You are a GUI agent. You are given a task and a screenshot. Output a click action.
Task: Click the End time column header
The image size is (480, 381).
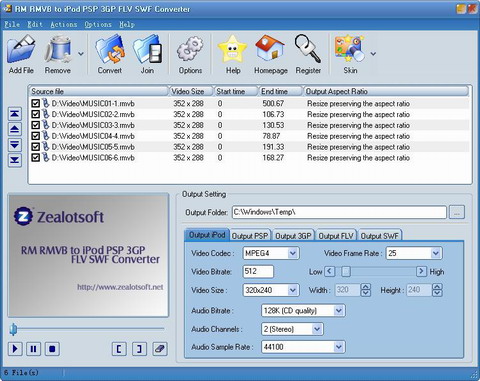pyautogui.click(x=281, y=91)
